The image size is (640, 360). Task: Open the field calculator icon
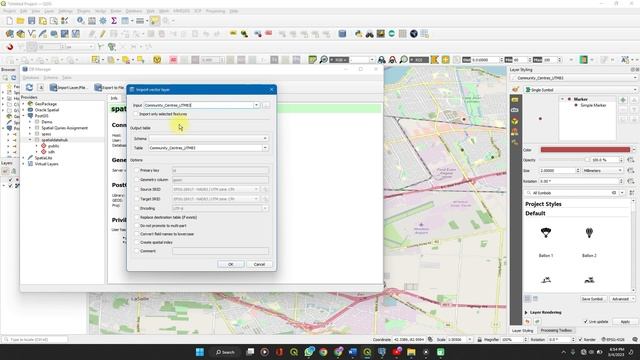[x=92, y=20]
